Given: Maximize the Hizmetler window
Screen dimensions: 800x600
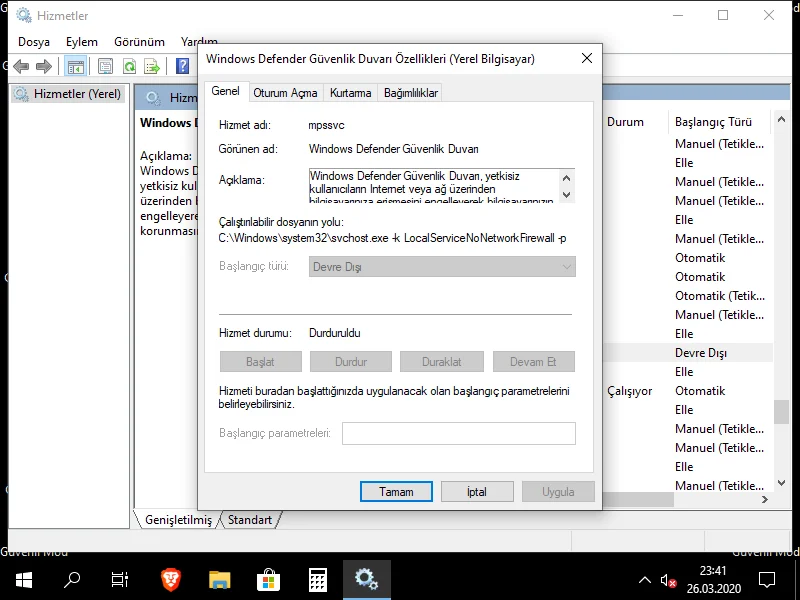Looking at the screenshot, I should tap(723, 15).
